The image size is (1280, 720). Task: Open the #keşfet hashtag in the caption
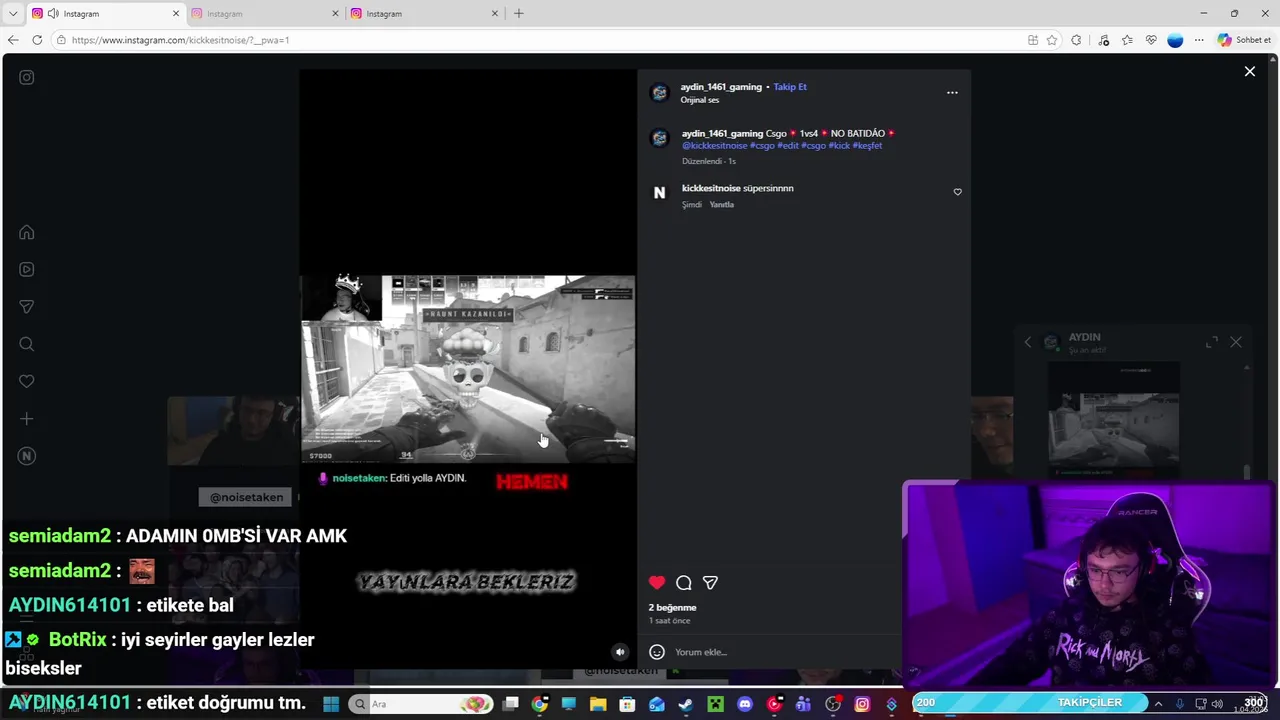(867, 146)
